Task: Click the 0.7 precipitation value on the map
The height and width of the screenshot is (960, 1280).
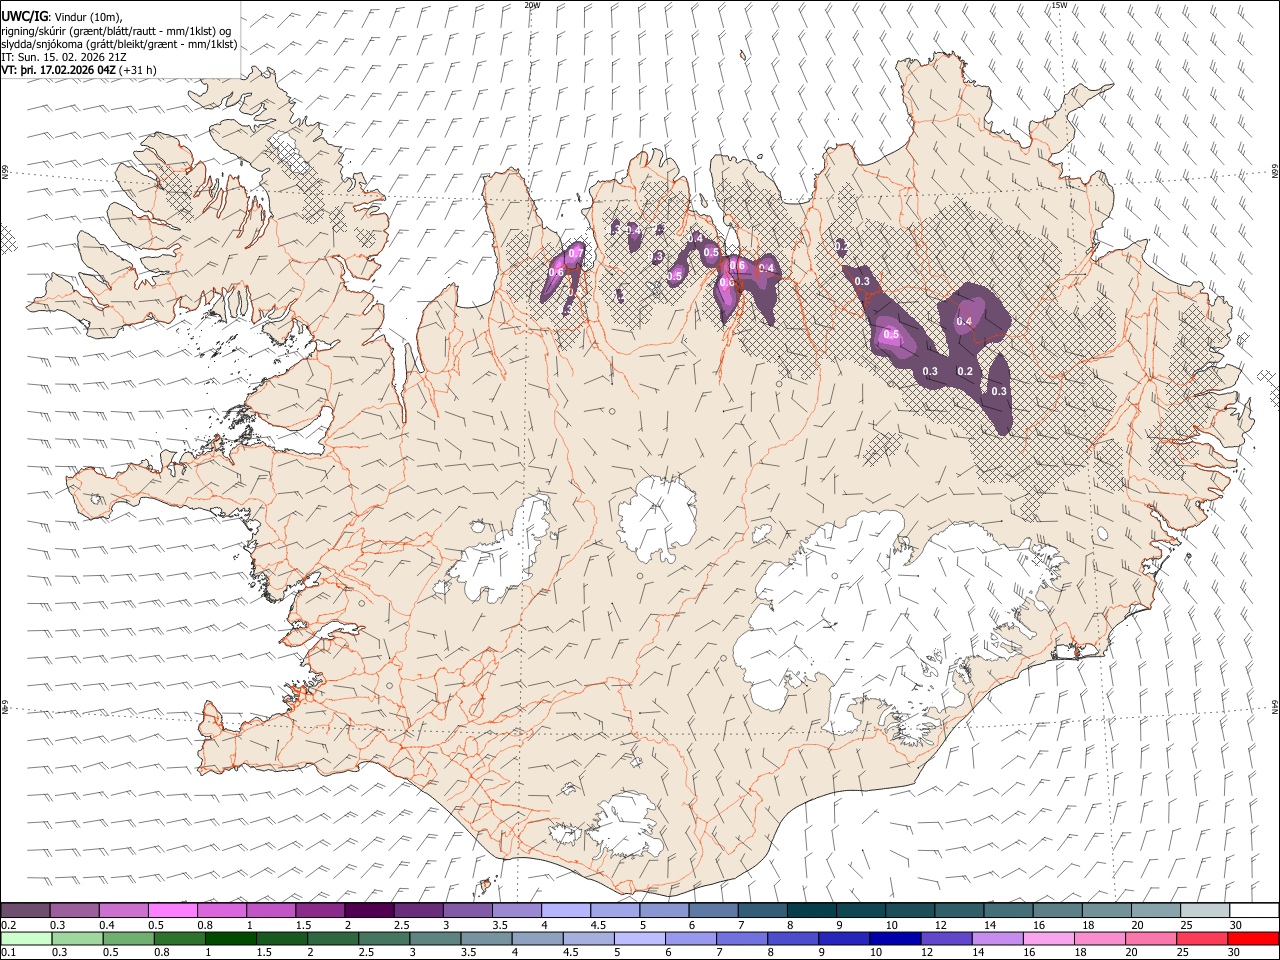Action: (575, 254)
